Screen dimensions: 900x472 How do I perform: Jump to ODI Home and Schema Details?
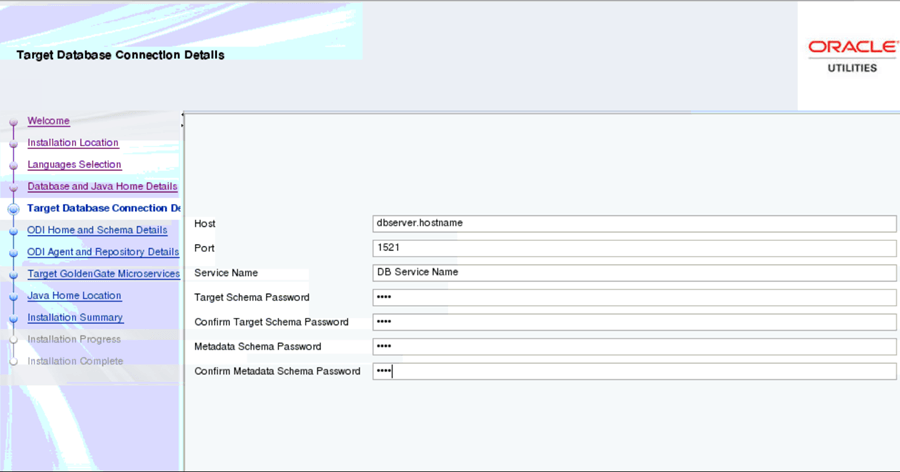pos(98,230)
